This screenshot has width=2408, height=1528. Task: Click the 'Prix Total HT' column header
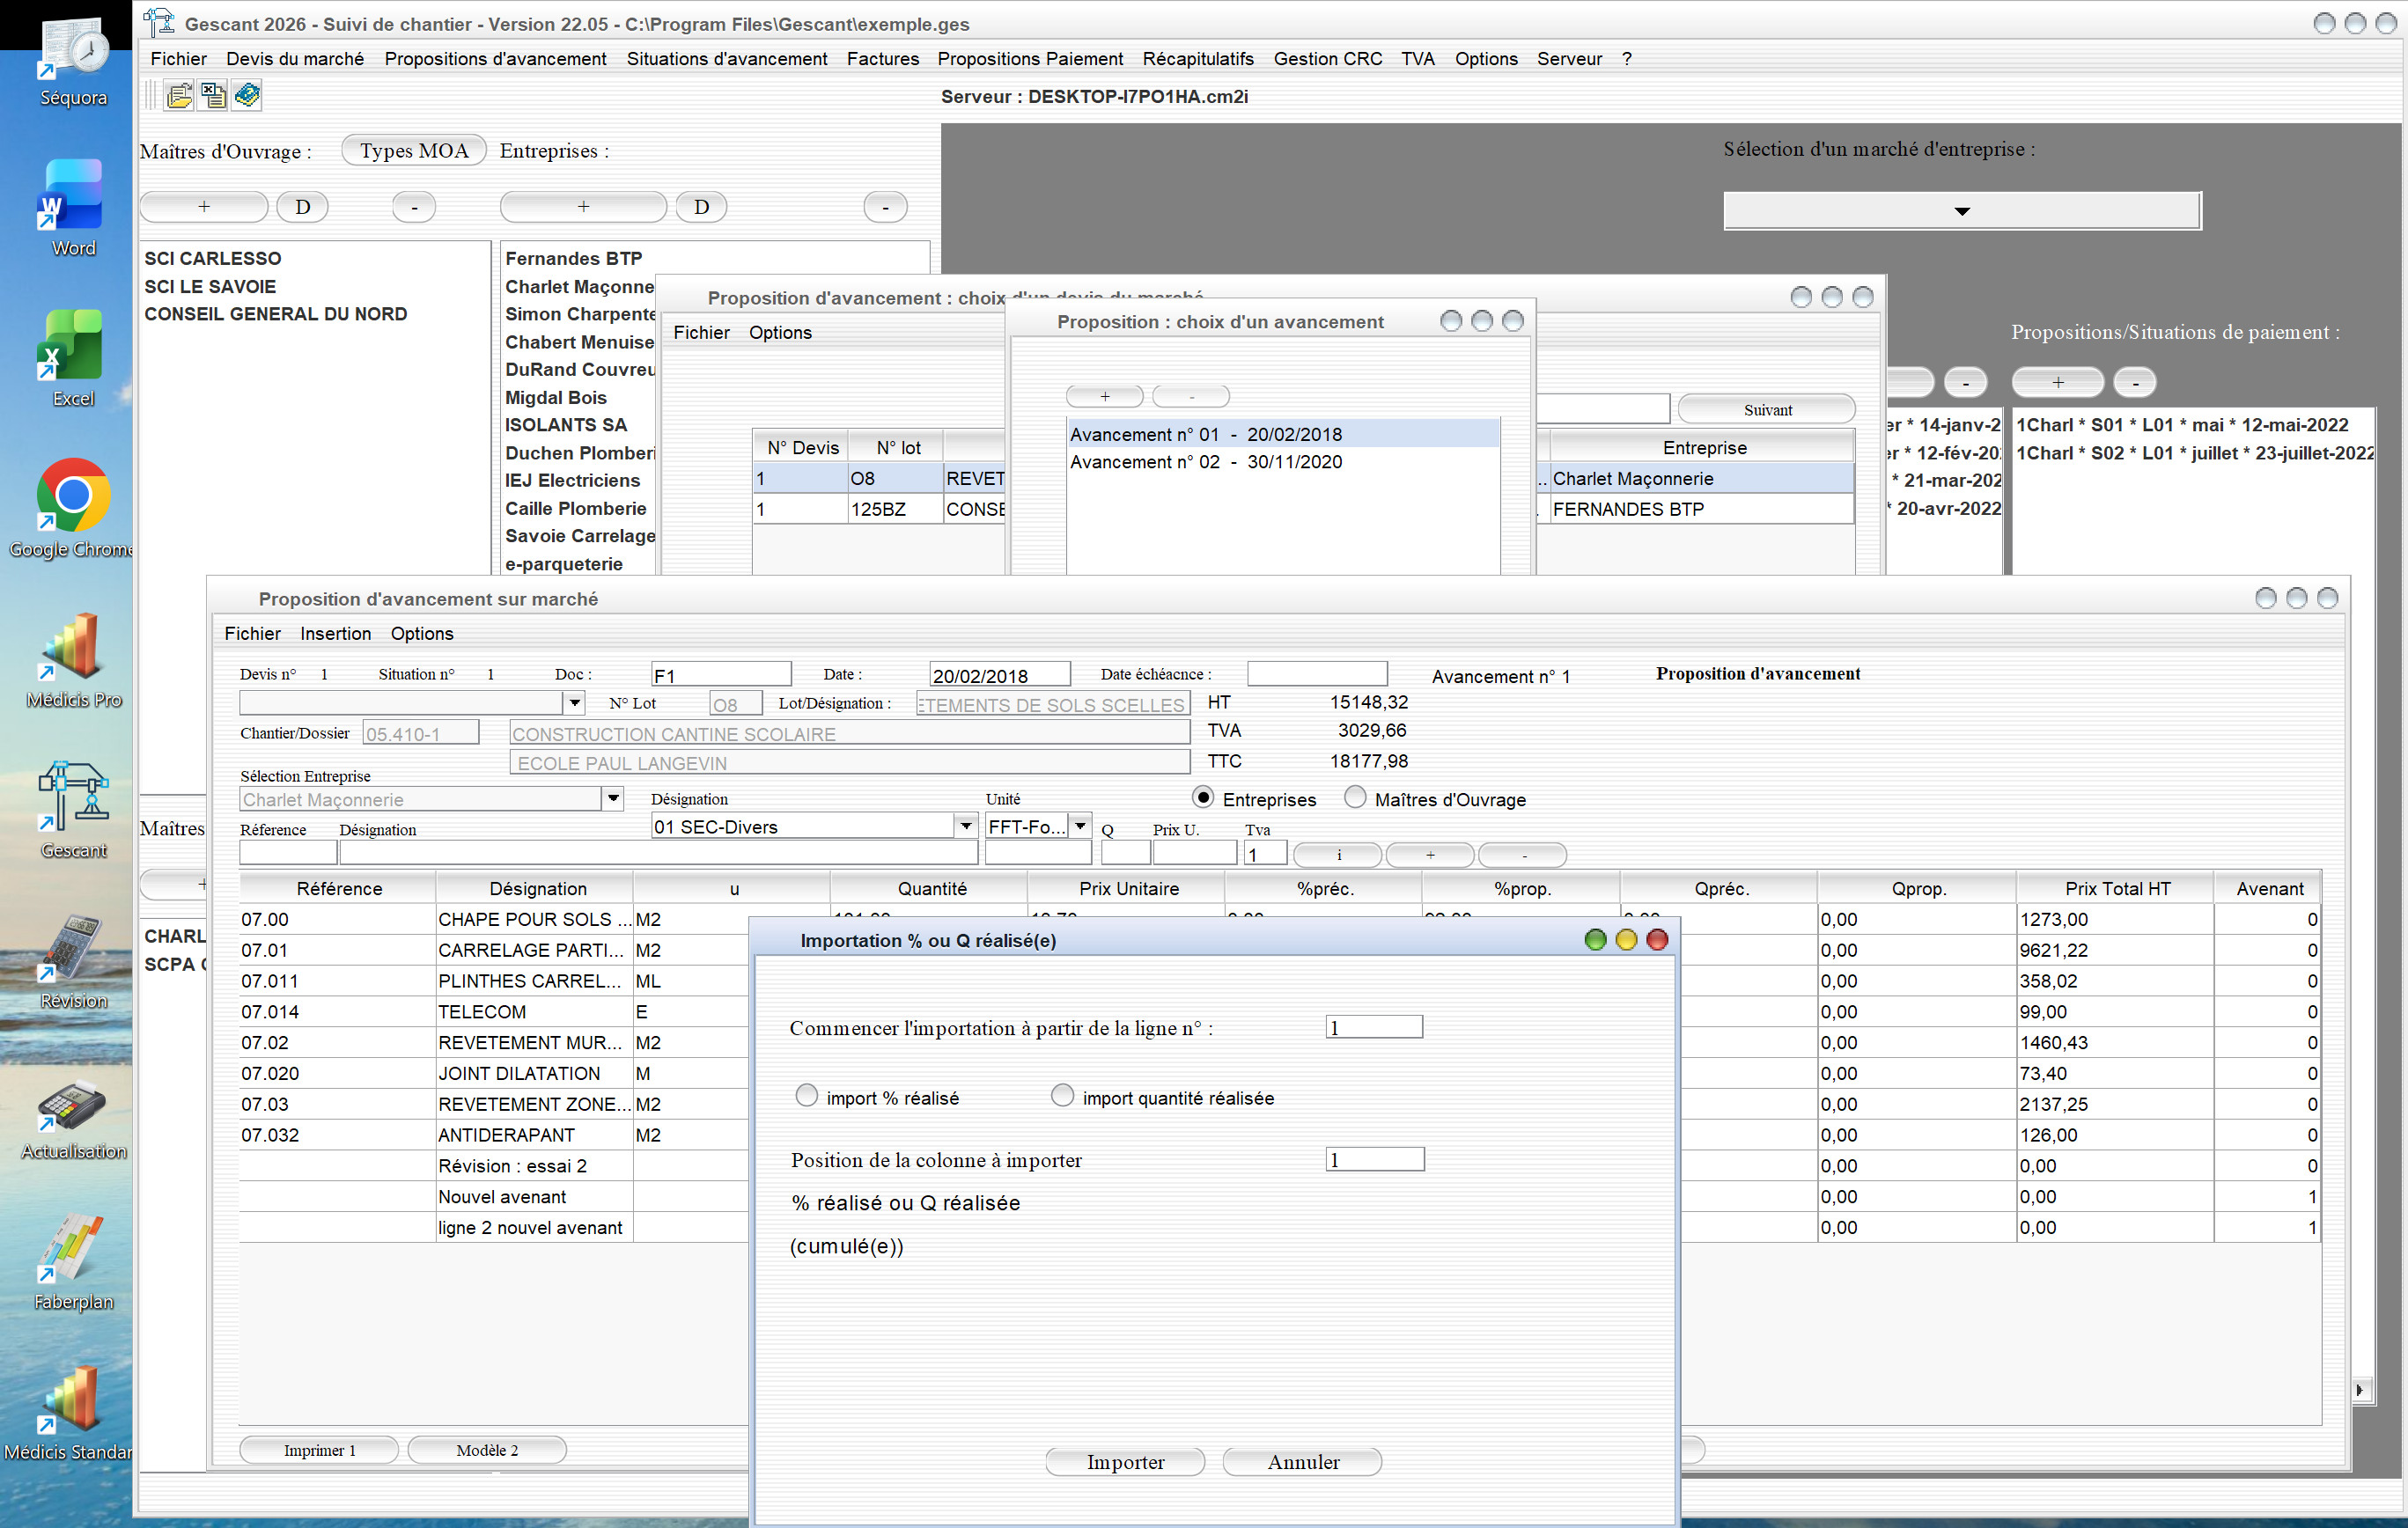[x=2117, y=889]
